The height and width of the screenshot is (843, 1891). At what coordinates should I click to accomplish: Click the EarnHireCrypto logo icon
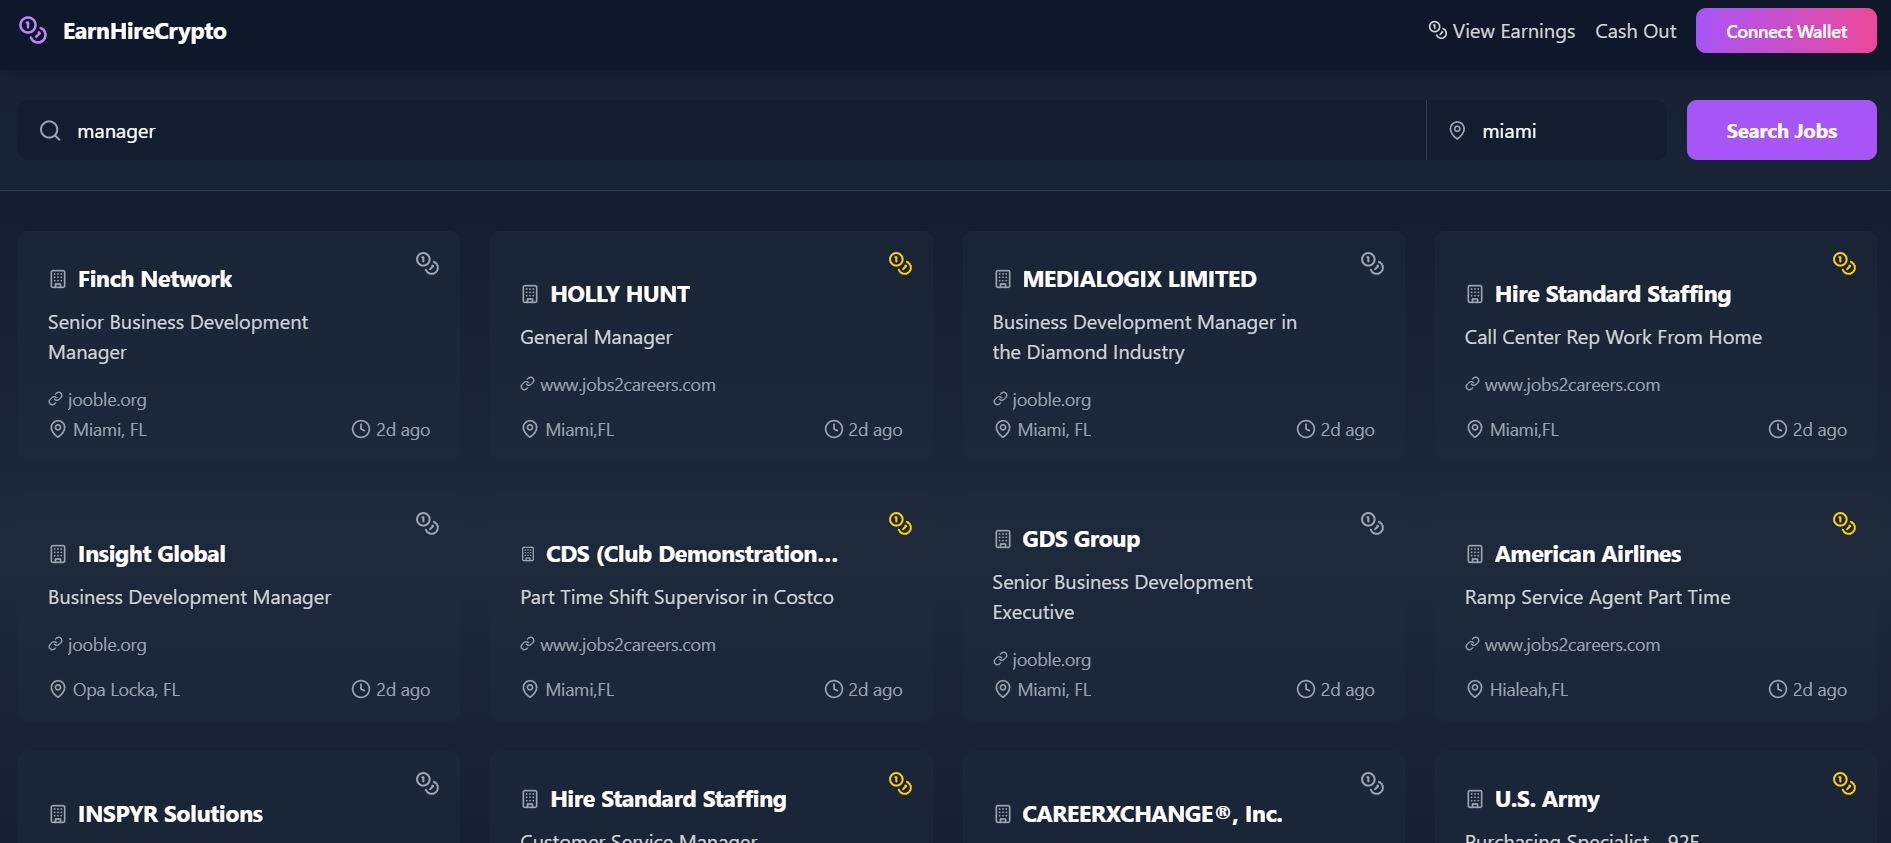tap(33, 31)
